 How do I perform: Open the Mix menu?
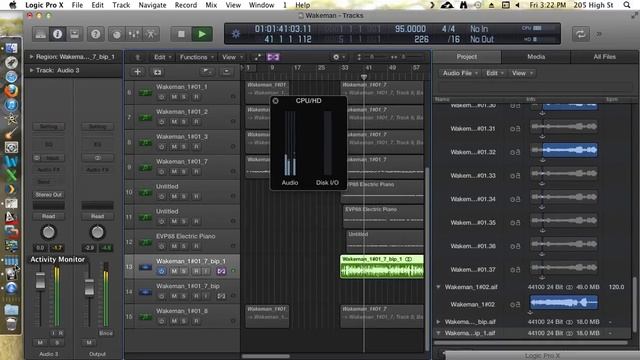pyautogui.click(x=211, y=5)
